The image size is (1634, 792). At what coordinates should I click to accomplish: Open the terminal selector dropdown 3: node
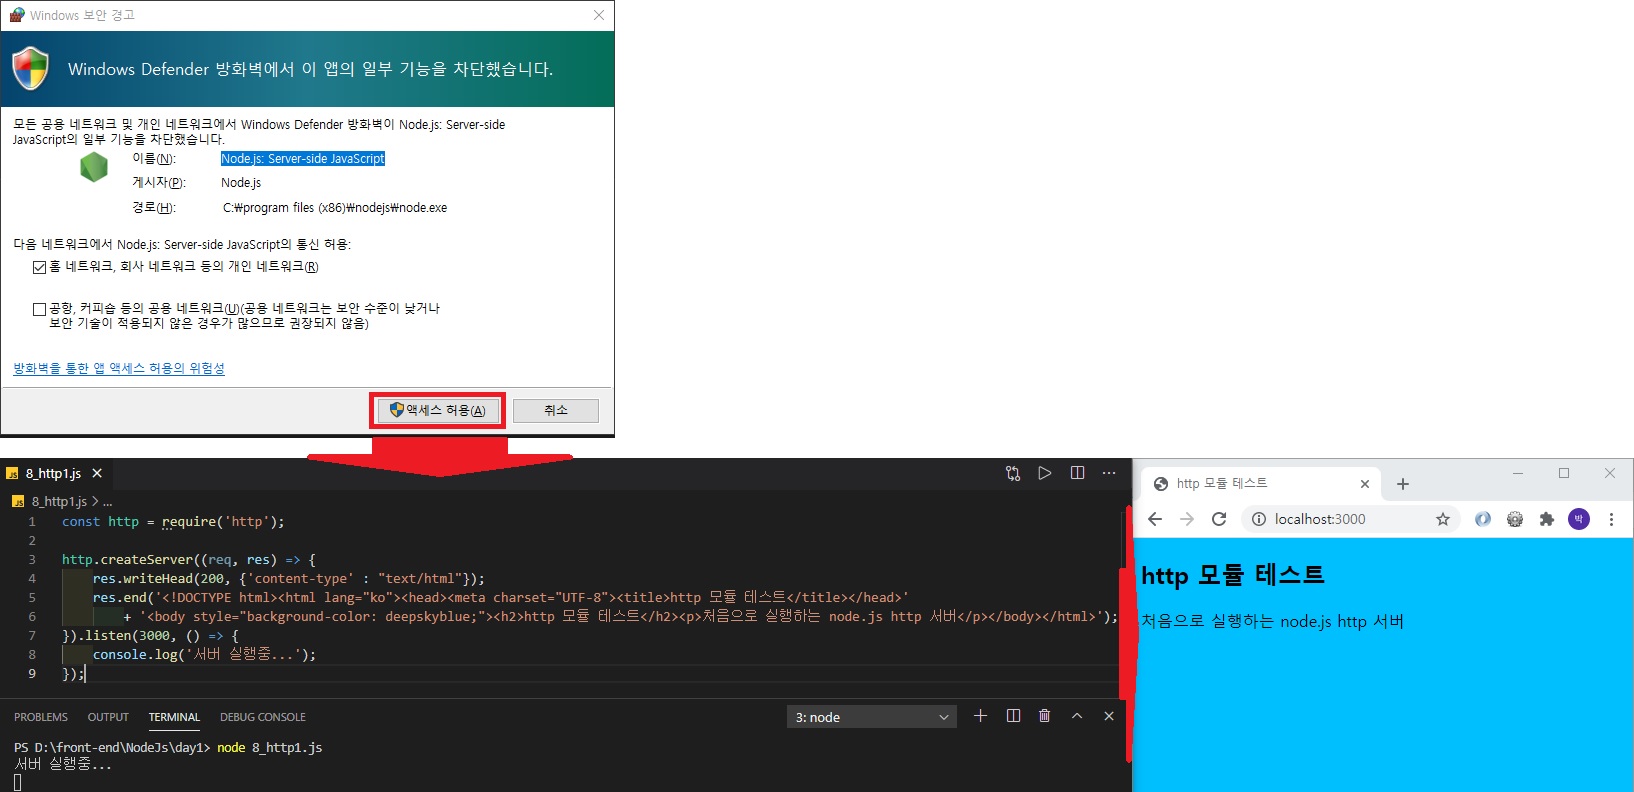(x=871, y=717)
